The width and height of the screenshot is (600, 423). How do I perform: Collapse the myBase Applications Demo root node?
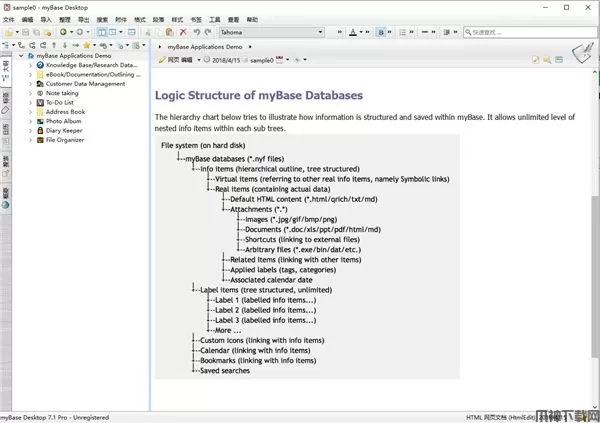click(20, 56)
